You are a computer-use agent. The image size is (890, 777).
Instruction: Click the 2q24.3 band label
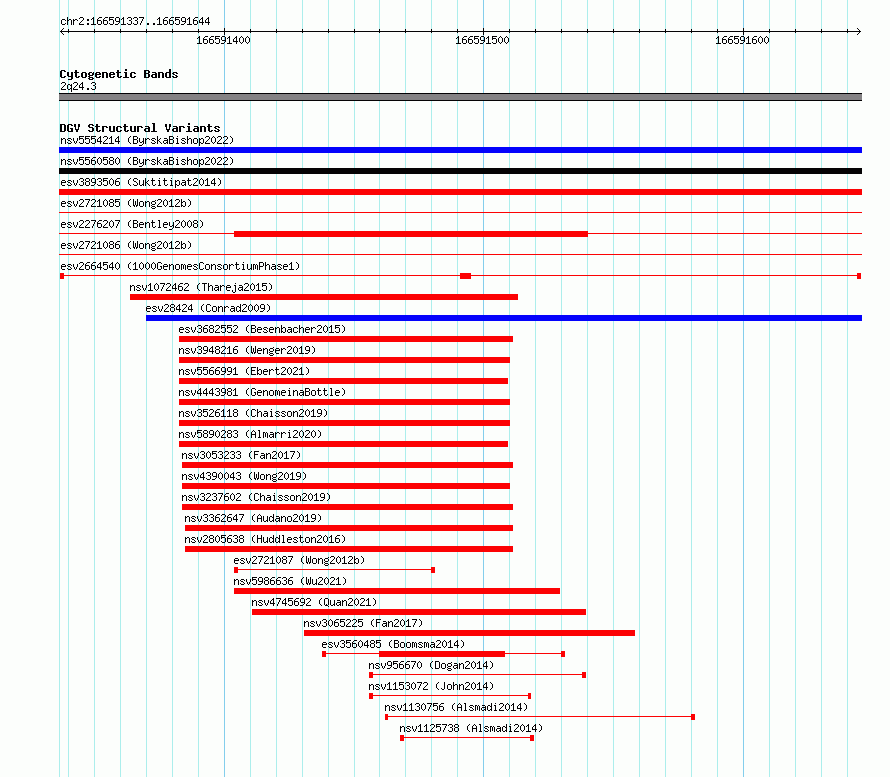pos(78,86)
